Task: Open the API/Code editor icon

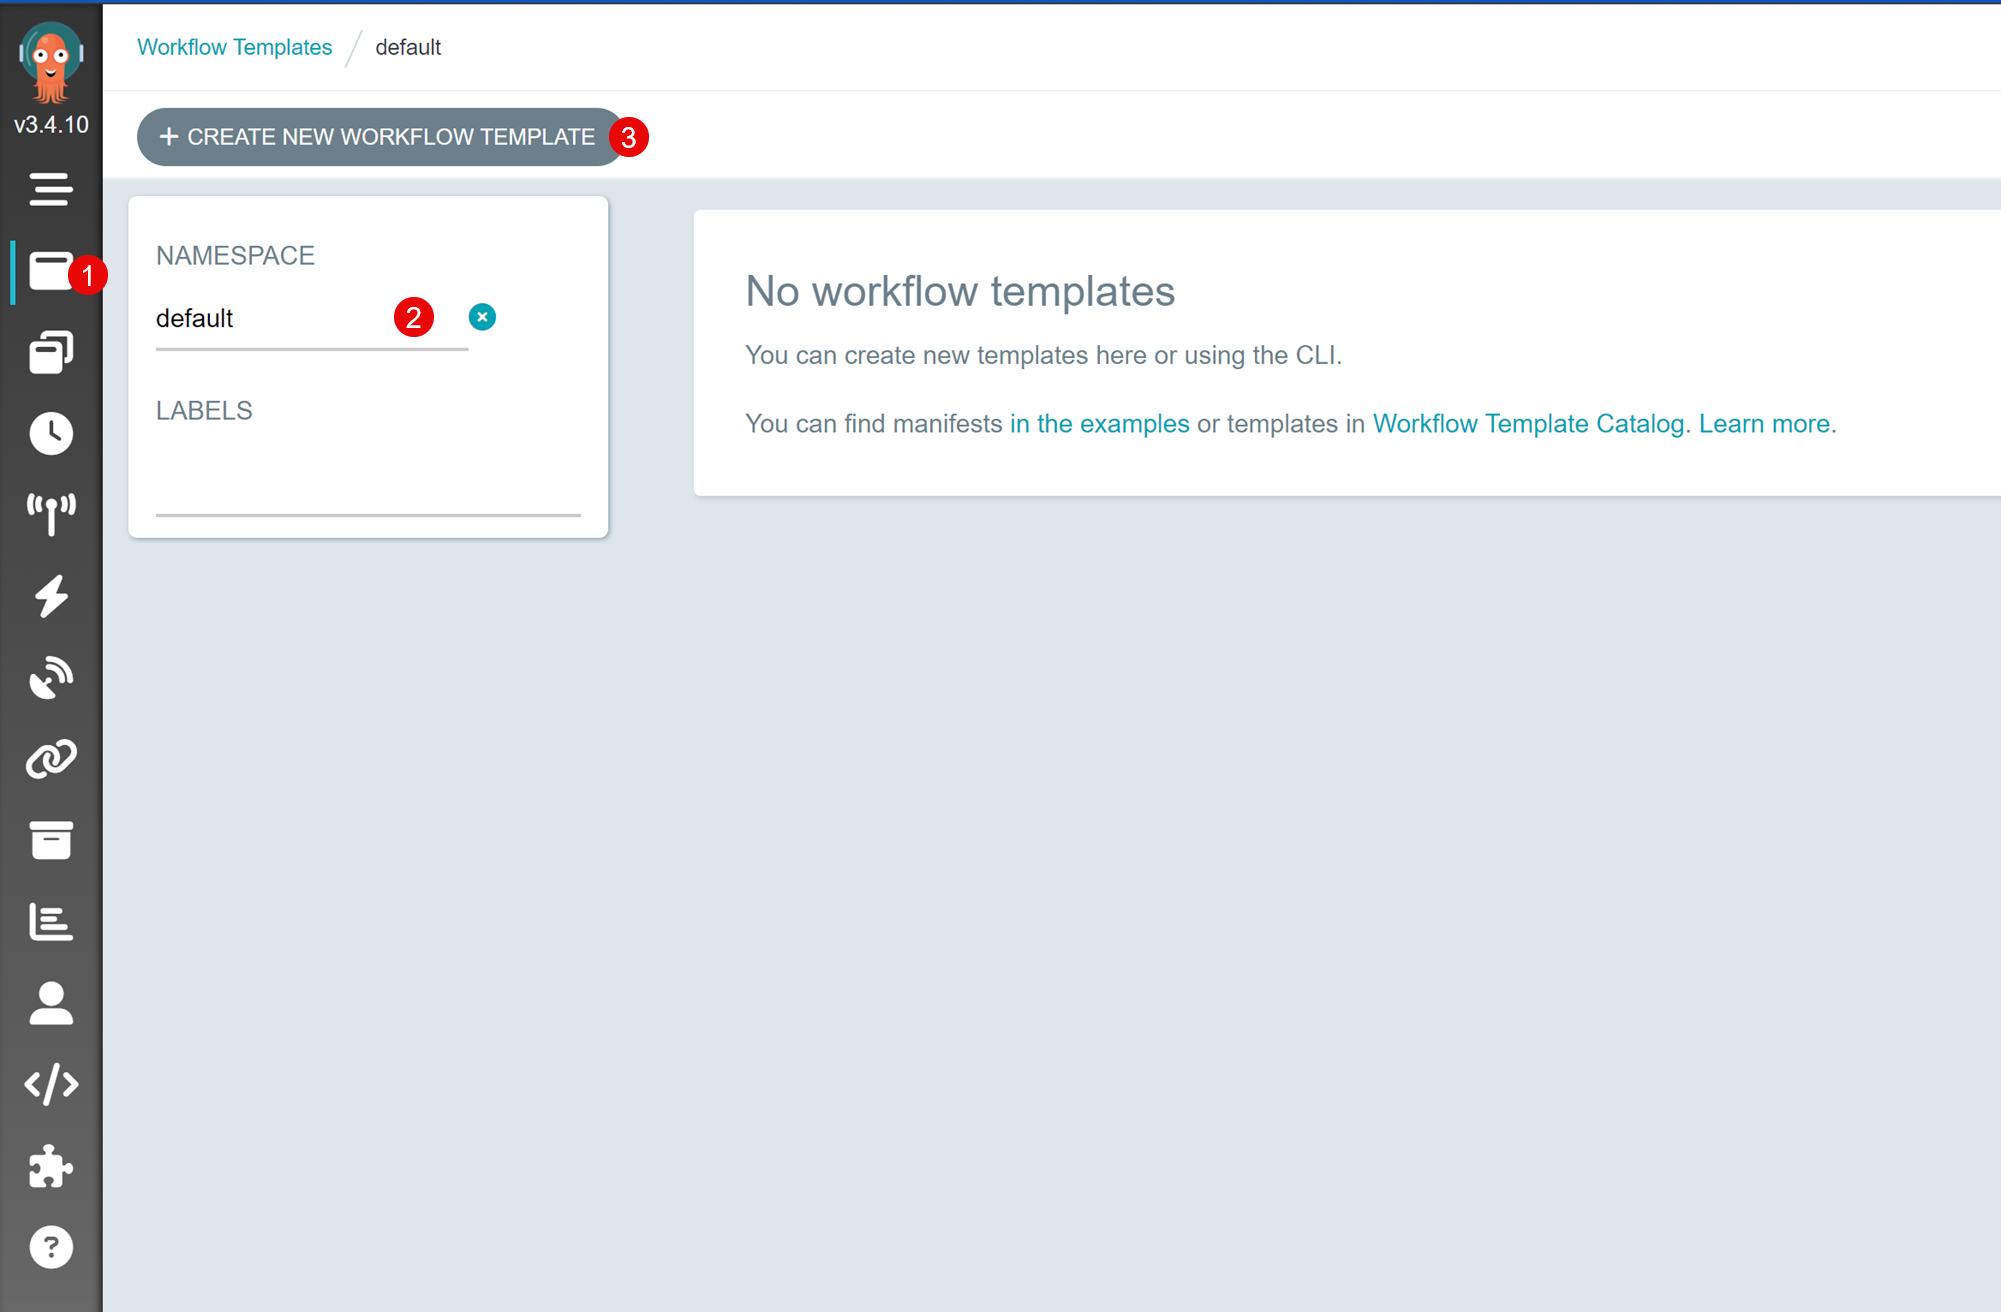Action: coord(50,1084)
